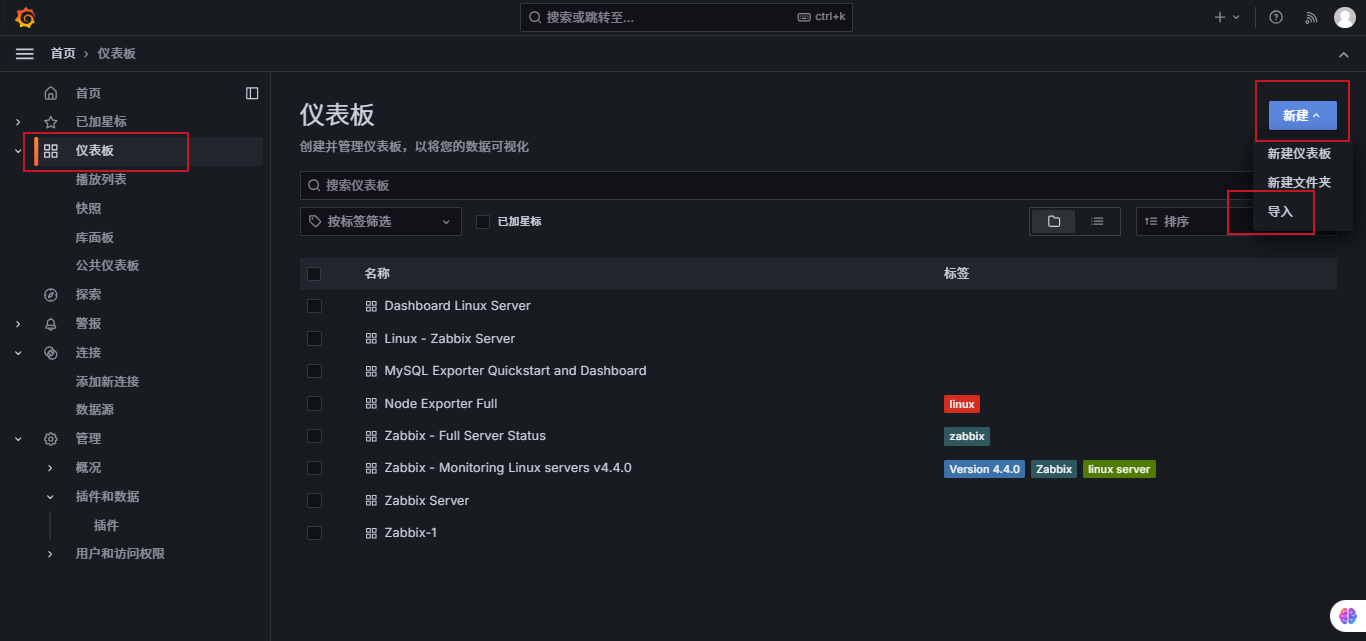The width and height of the screenshot is (1366, 641).
Task: Collapse the 仪表板 sidebar section
Action: 18,151
